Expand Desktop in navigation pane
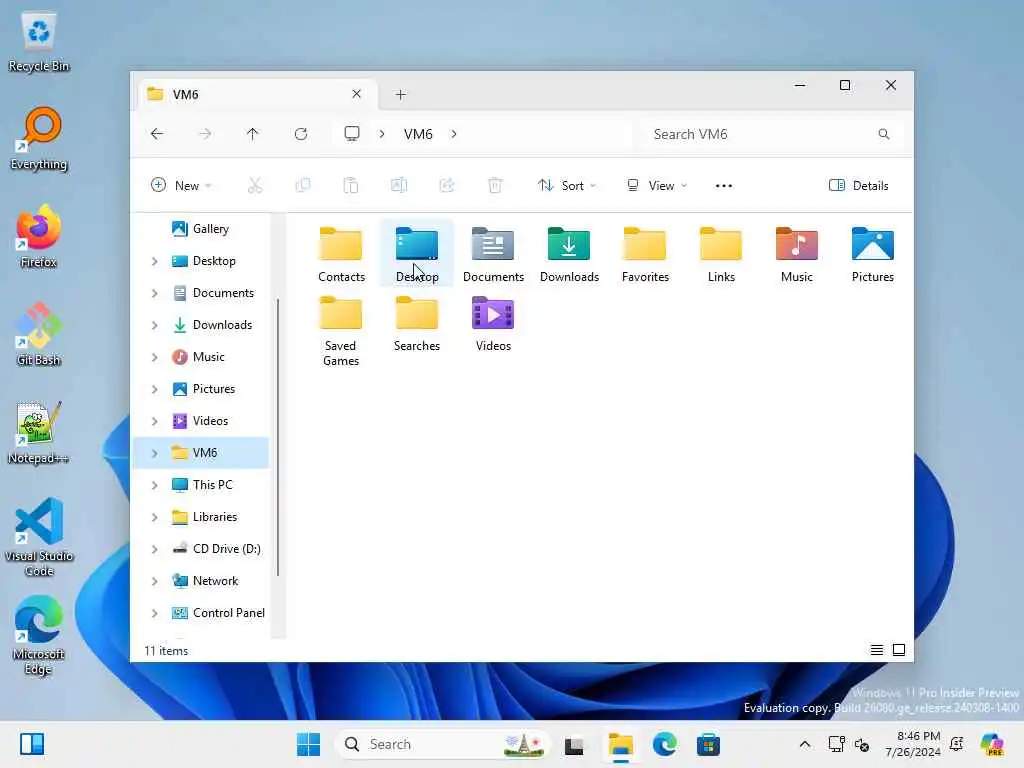 pos(154,261)
